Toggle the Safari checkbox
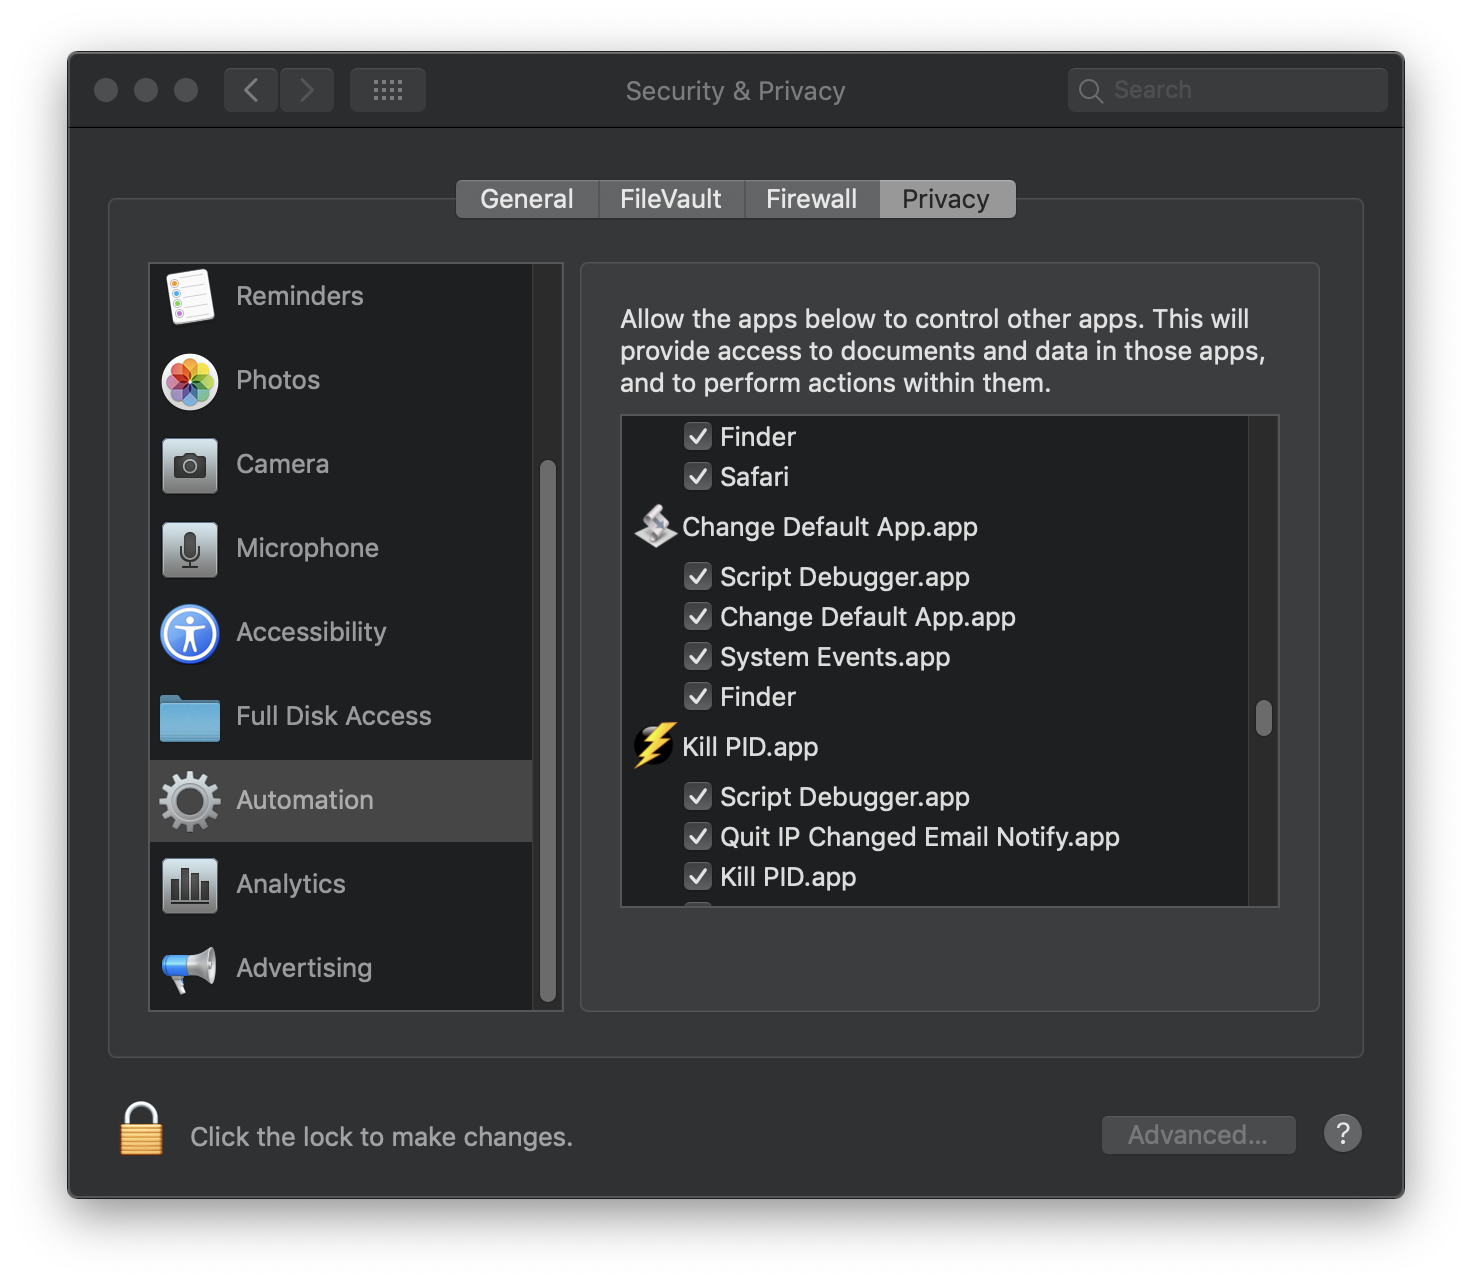This screenshot has width=1472, height=1282. [x=698, y=476]
